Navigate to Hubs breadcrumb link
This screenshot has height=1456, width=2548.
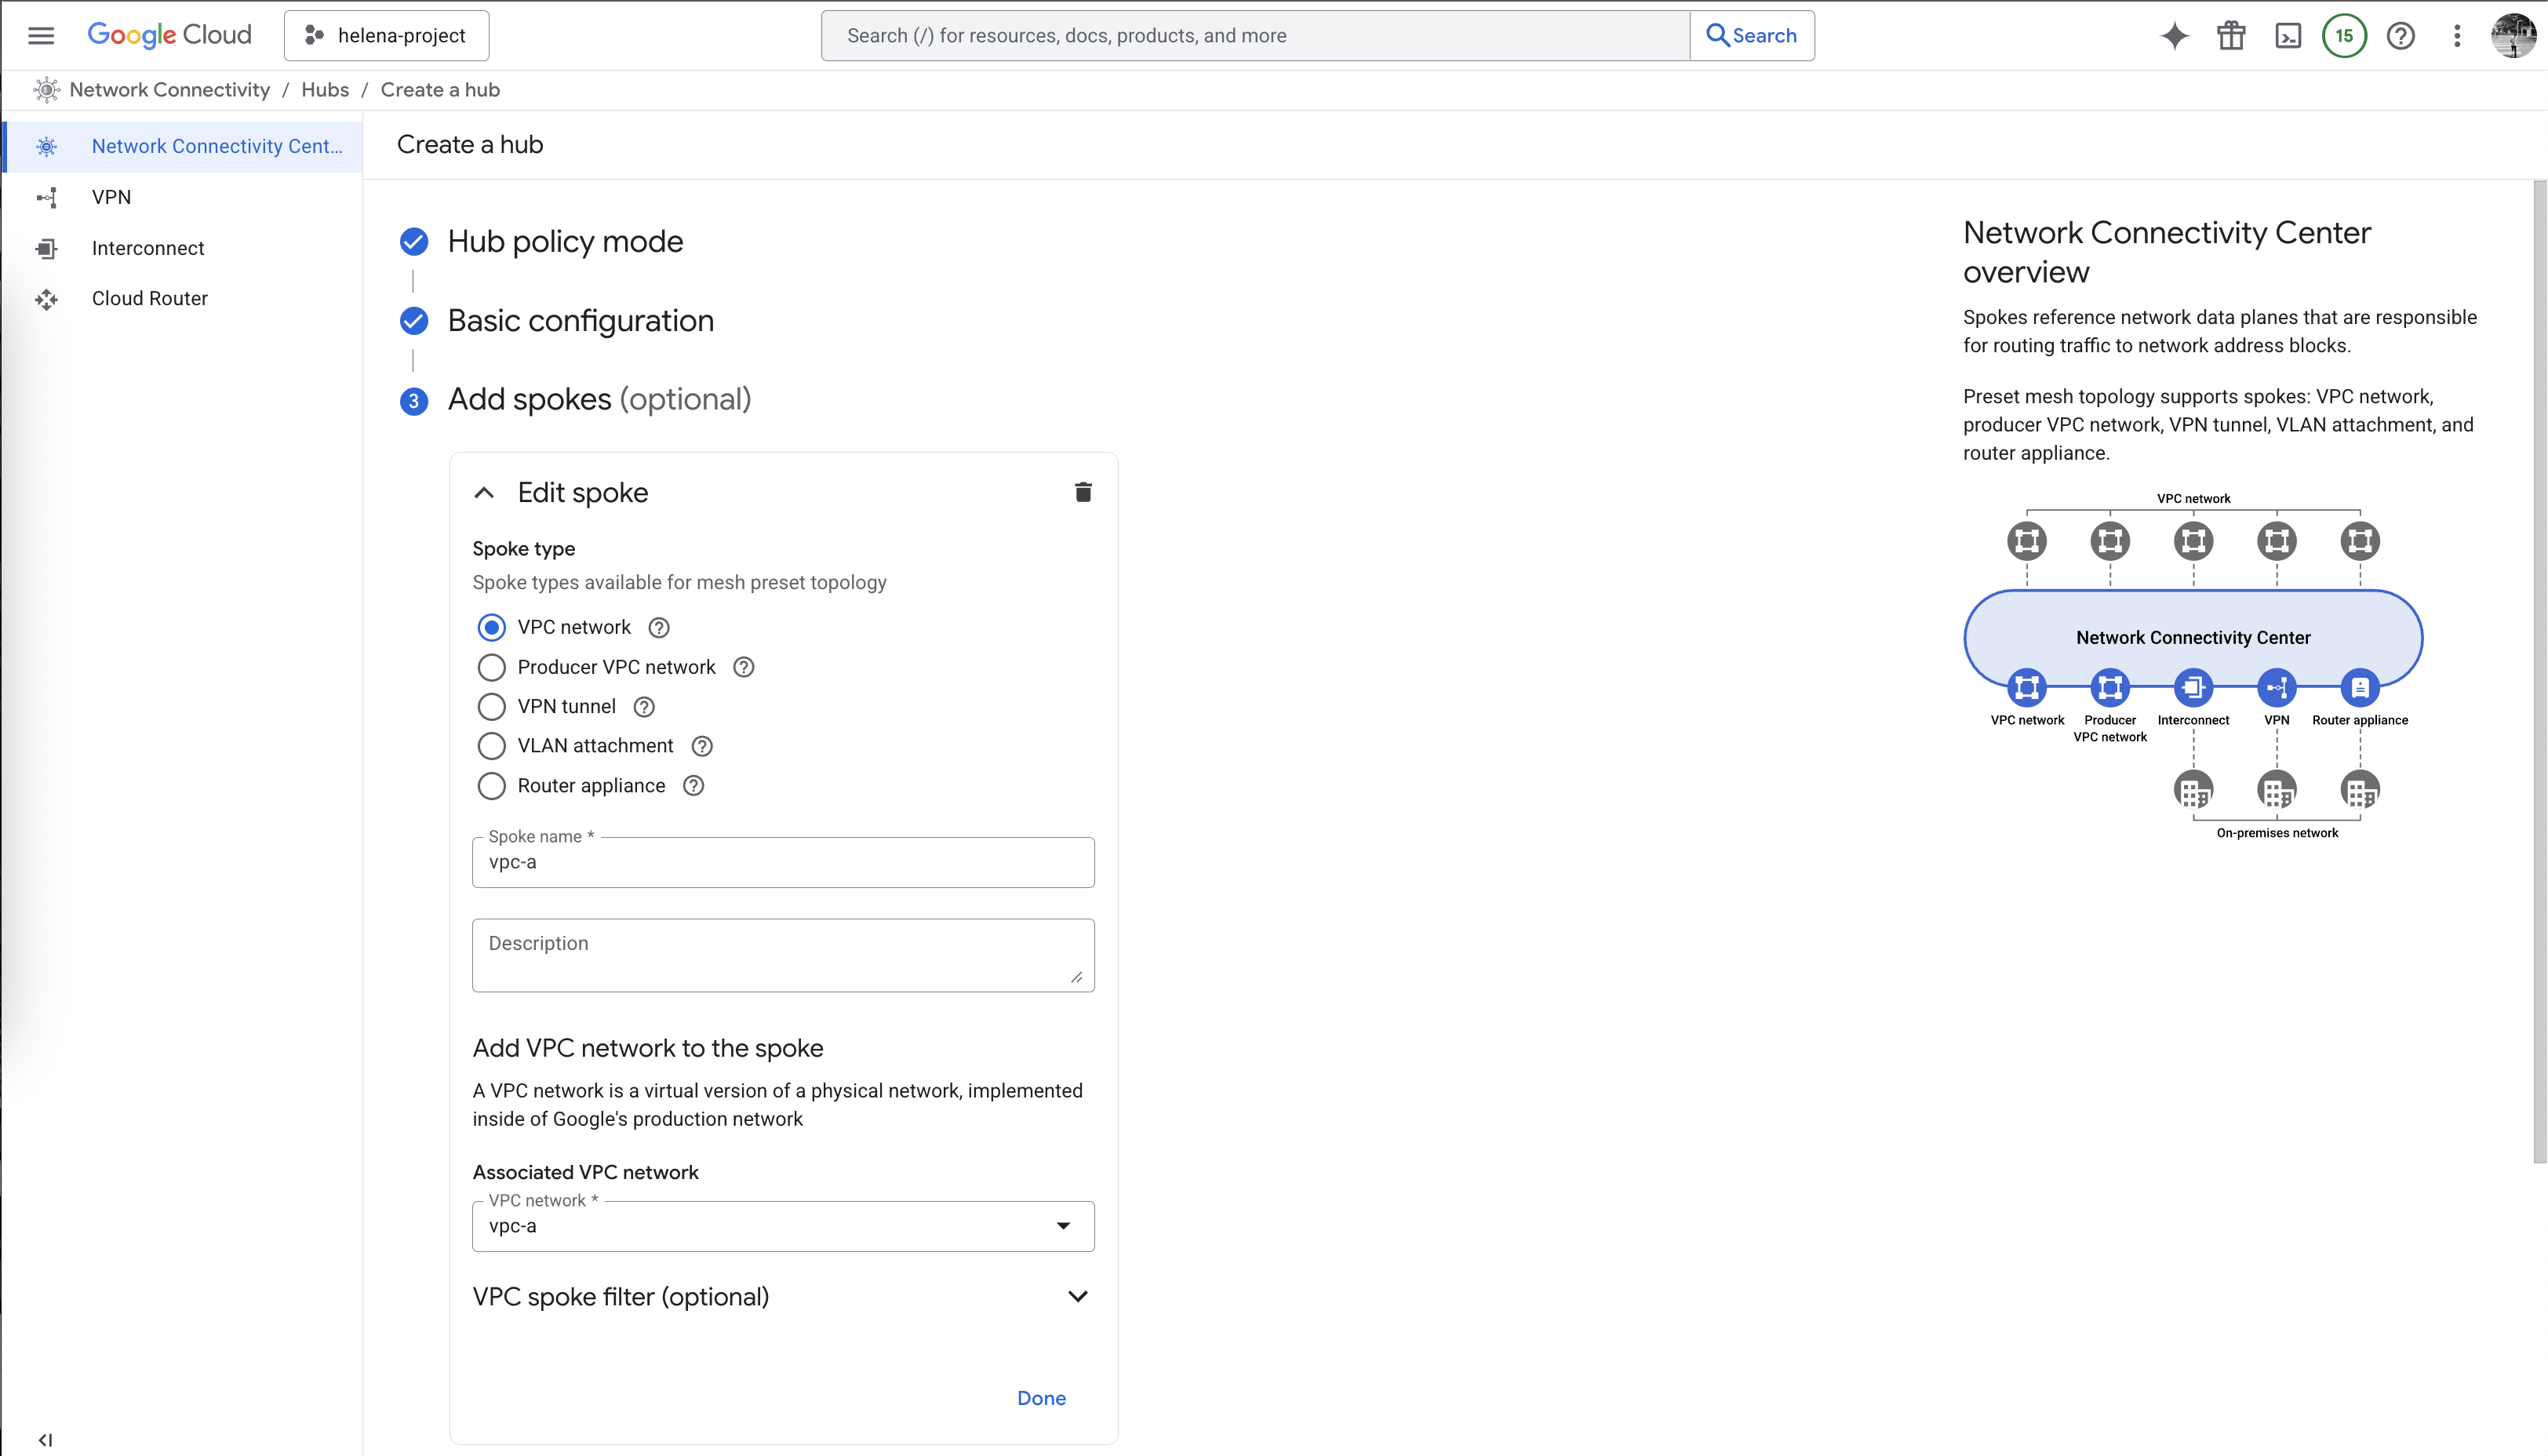pyautogui.click(x=325, y=90)
